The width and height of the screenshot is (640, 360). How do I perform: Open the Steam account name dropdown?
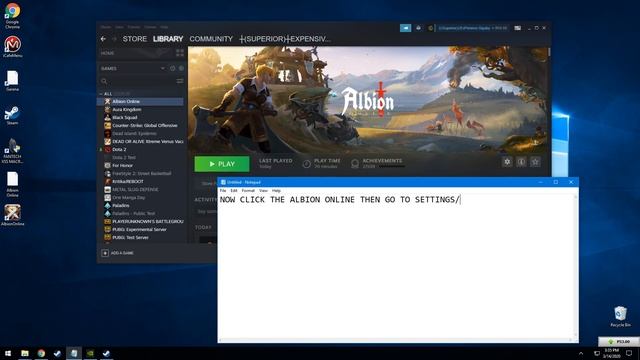coord(473,28)
